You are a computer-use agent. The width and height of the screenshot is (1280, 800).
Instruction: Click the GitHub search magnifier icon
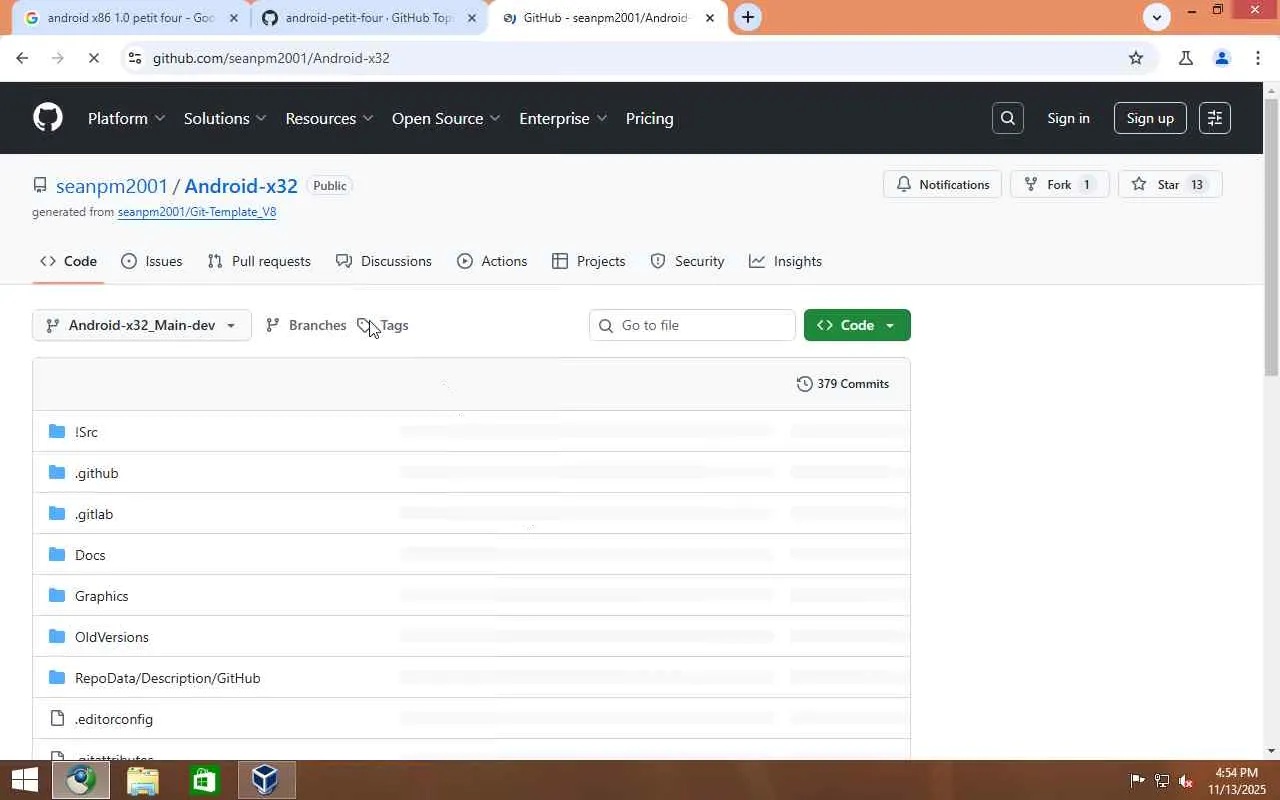point(1007,118)
